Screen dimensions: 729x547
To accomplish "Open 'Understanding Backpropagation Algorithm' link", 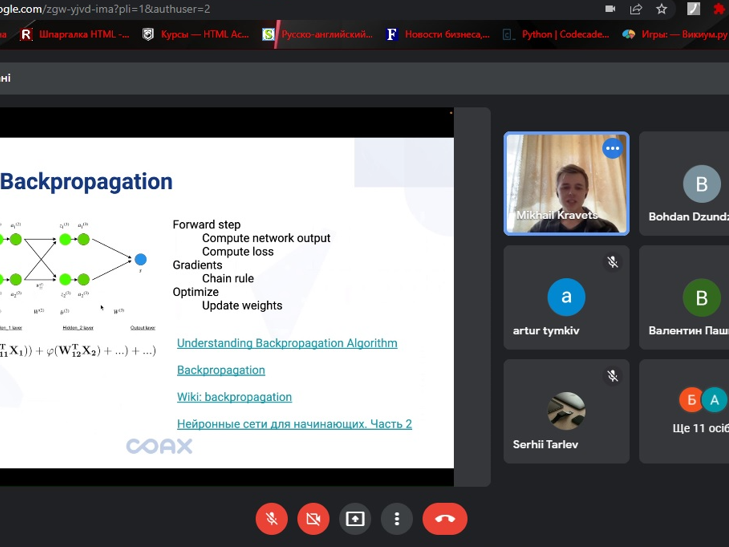I will point(287,343).
